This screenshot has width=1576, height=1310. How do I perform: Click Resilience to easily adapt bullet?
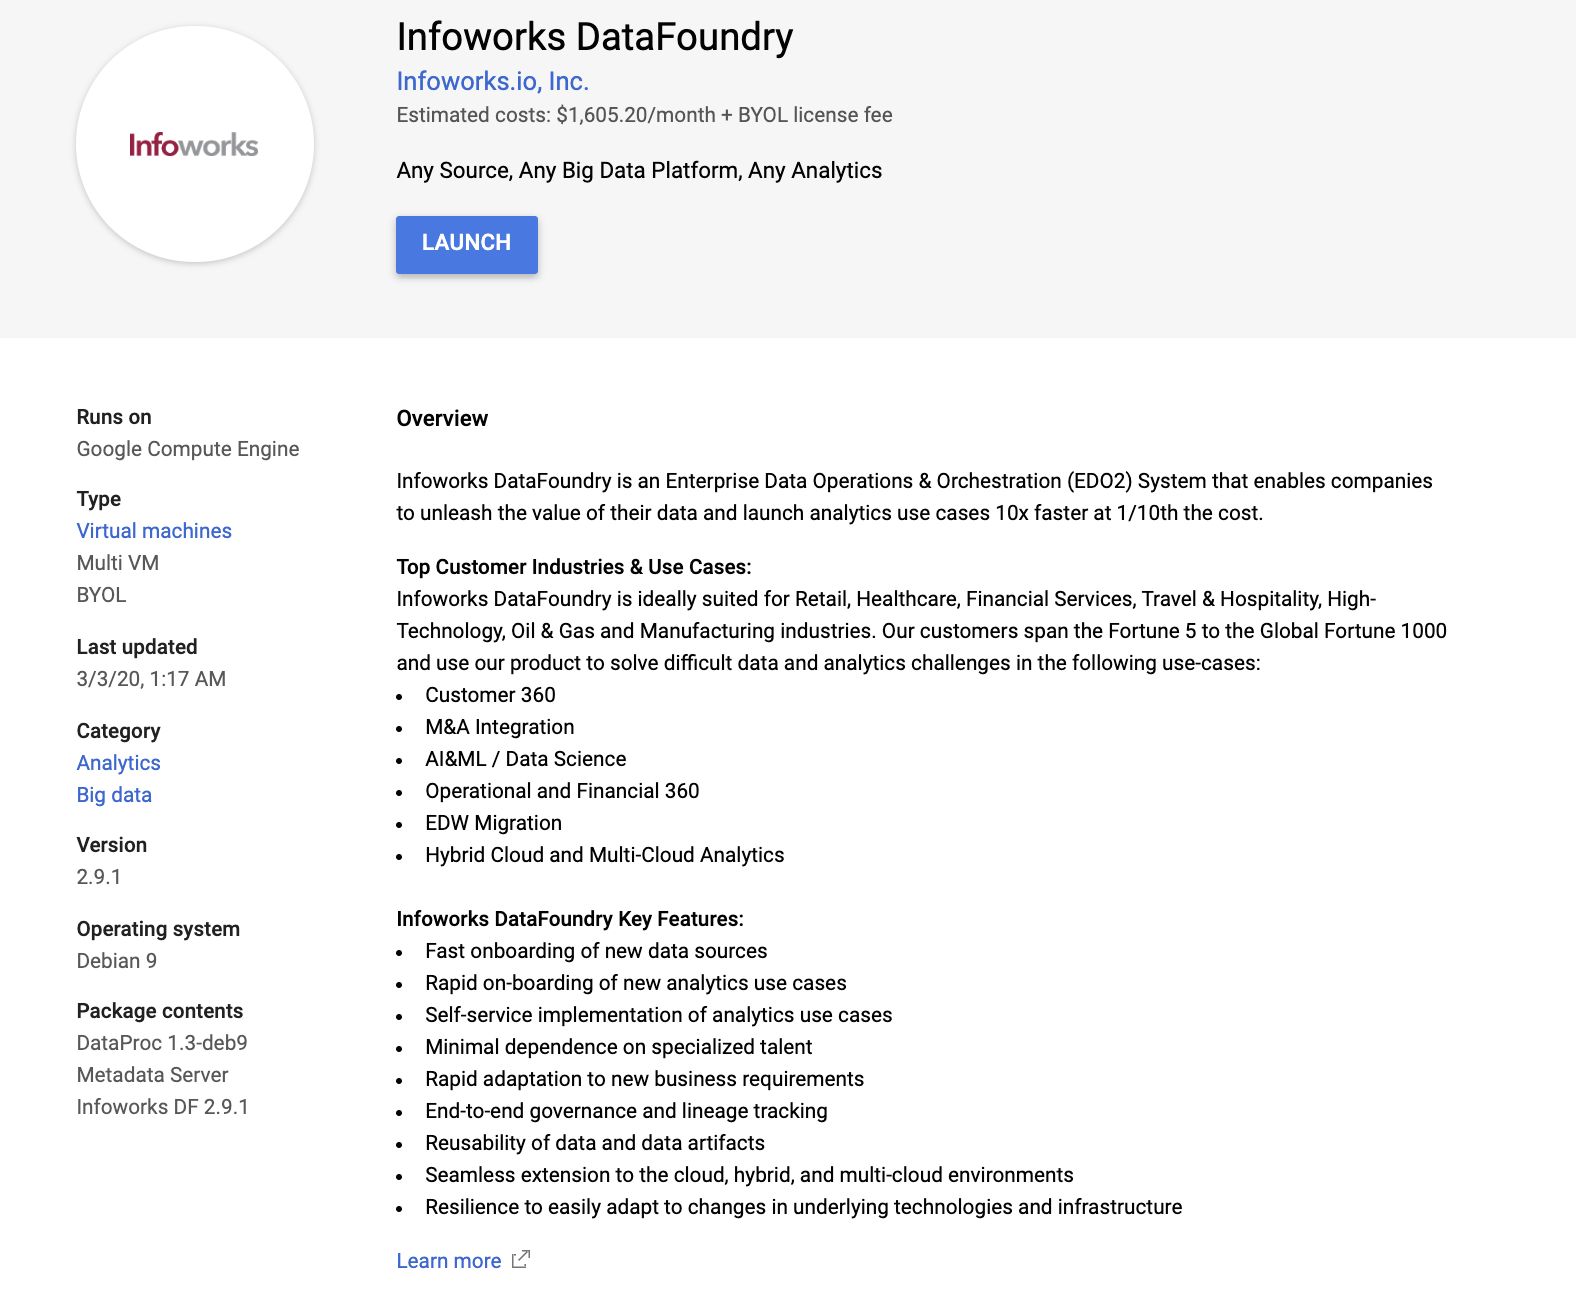tap(803, 1207)
